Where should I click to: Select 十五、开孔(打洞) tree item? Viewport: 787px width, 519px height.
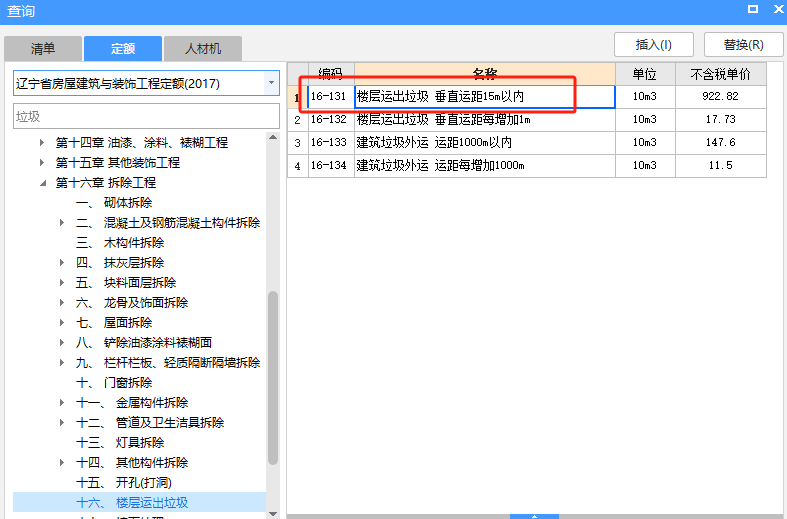[123, 483]
